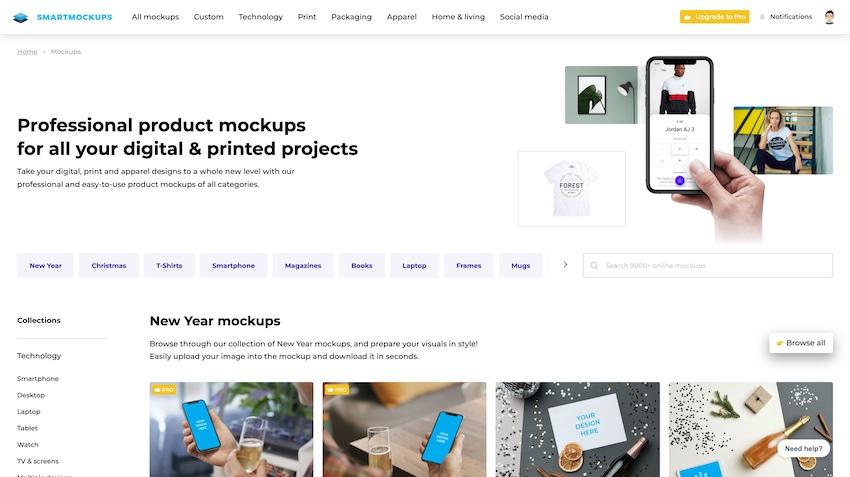
Task: Open the Home & living menu
Action: click(458, 17)
